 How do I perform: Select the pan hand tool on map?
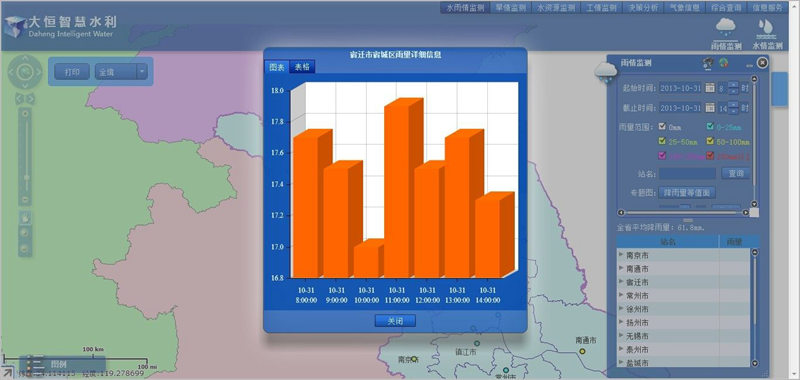25,218
